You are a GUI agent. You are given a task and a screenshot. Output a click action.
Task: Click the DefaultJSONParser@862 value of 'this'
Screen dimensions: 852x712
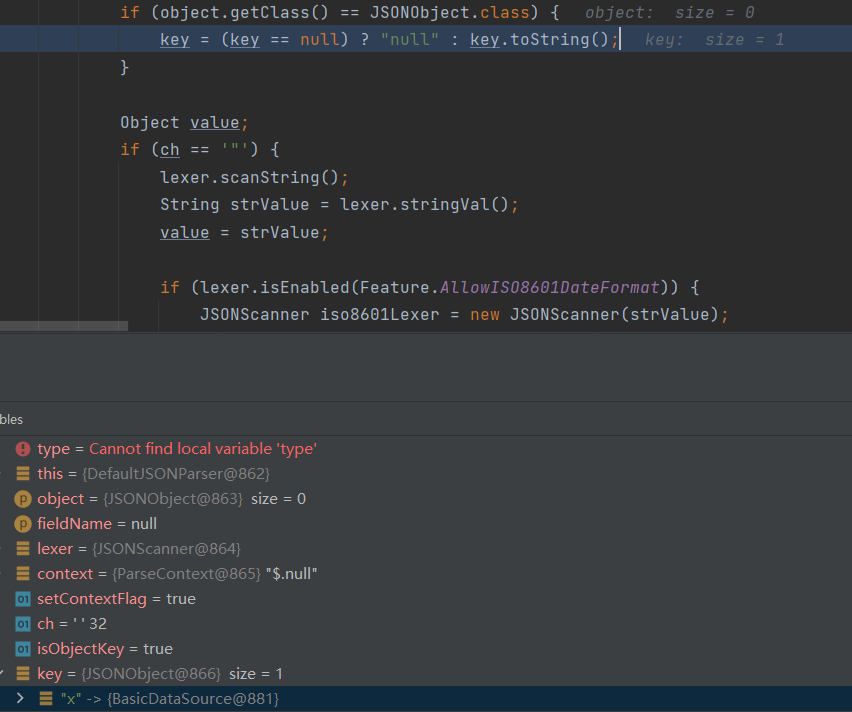pos(176,474)
